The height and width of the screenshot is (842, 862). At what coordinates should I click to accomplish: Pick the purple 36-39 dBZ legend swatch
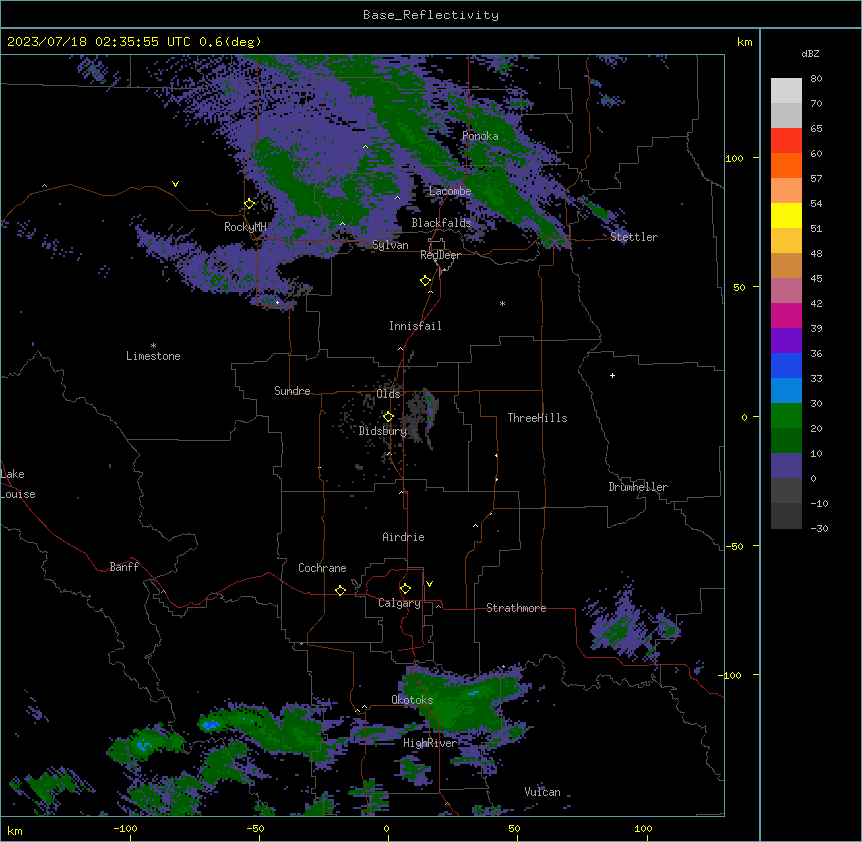click(x=786, y=341)
